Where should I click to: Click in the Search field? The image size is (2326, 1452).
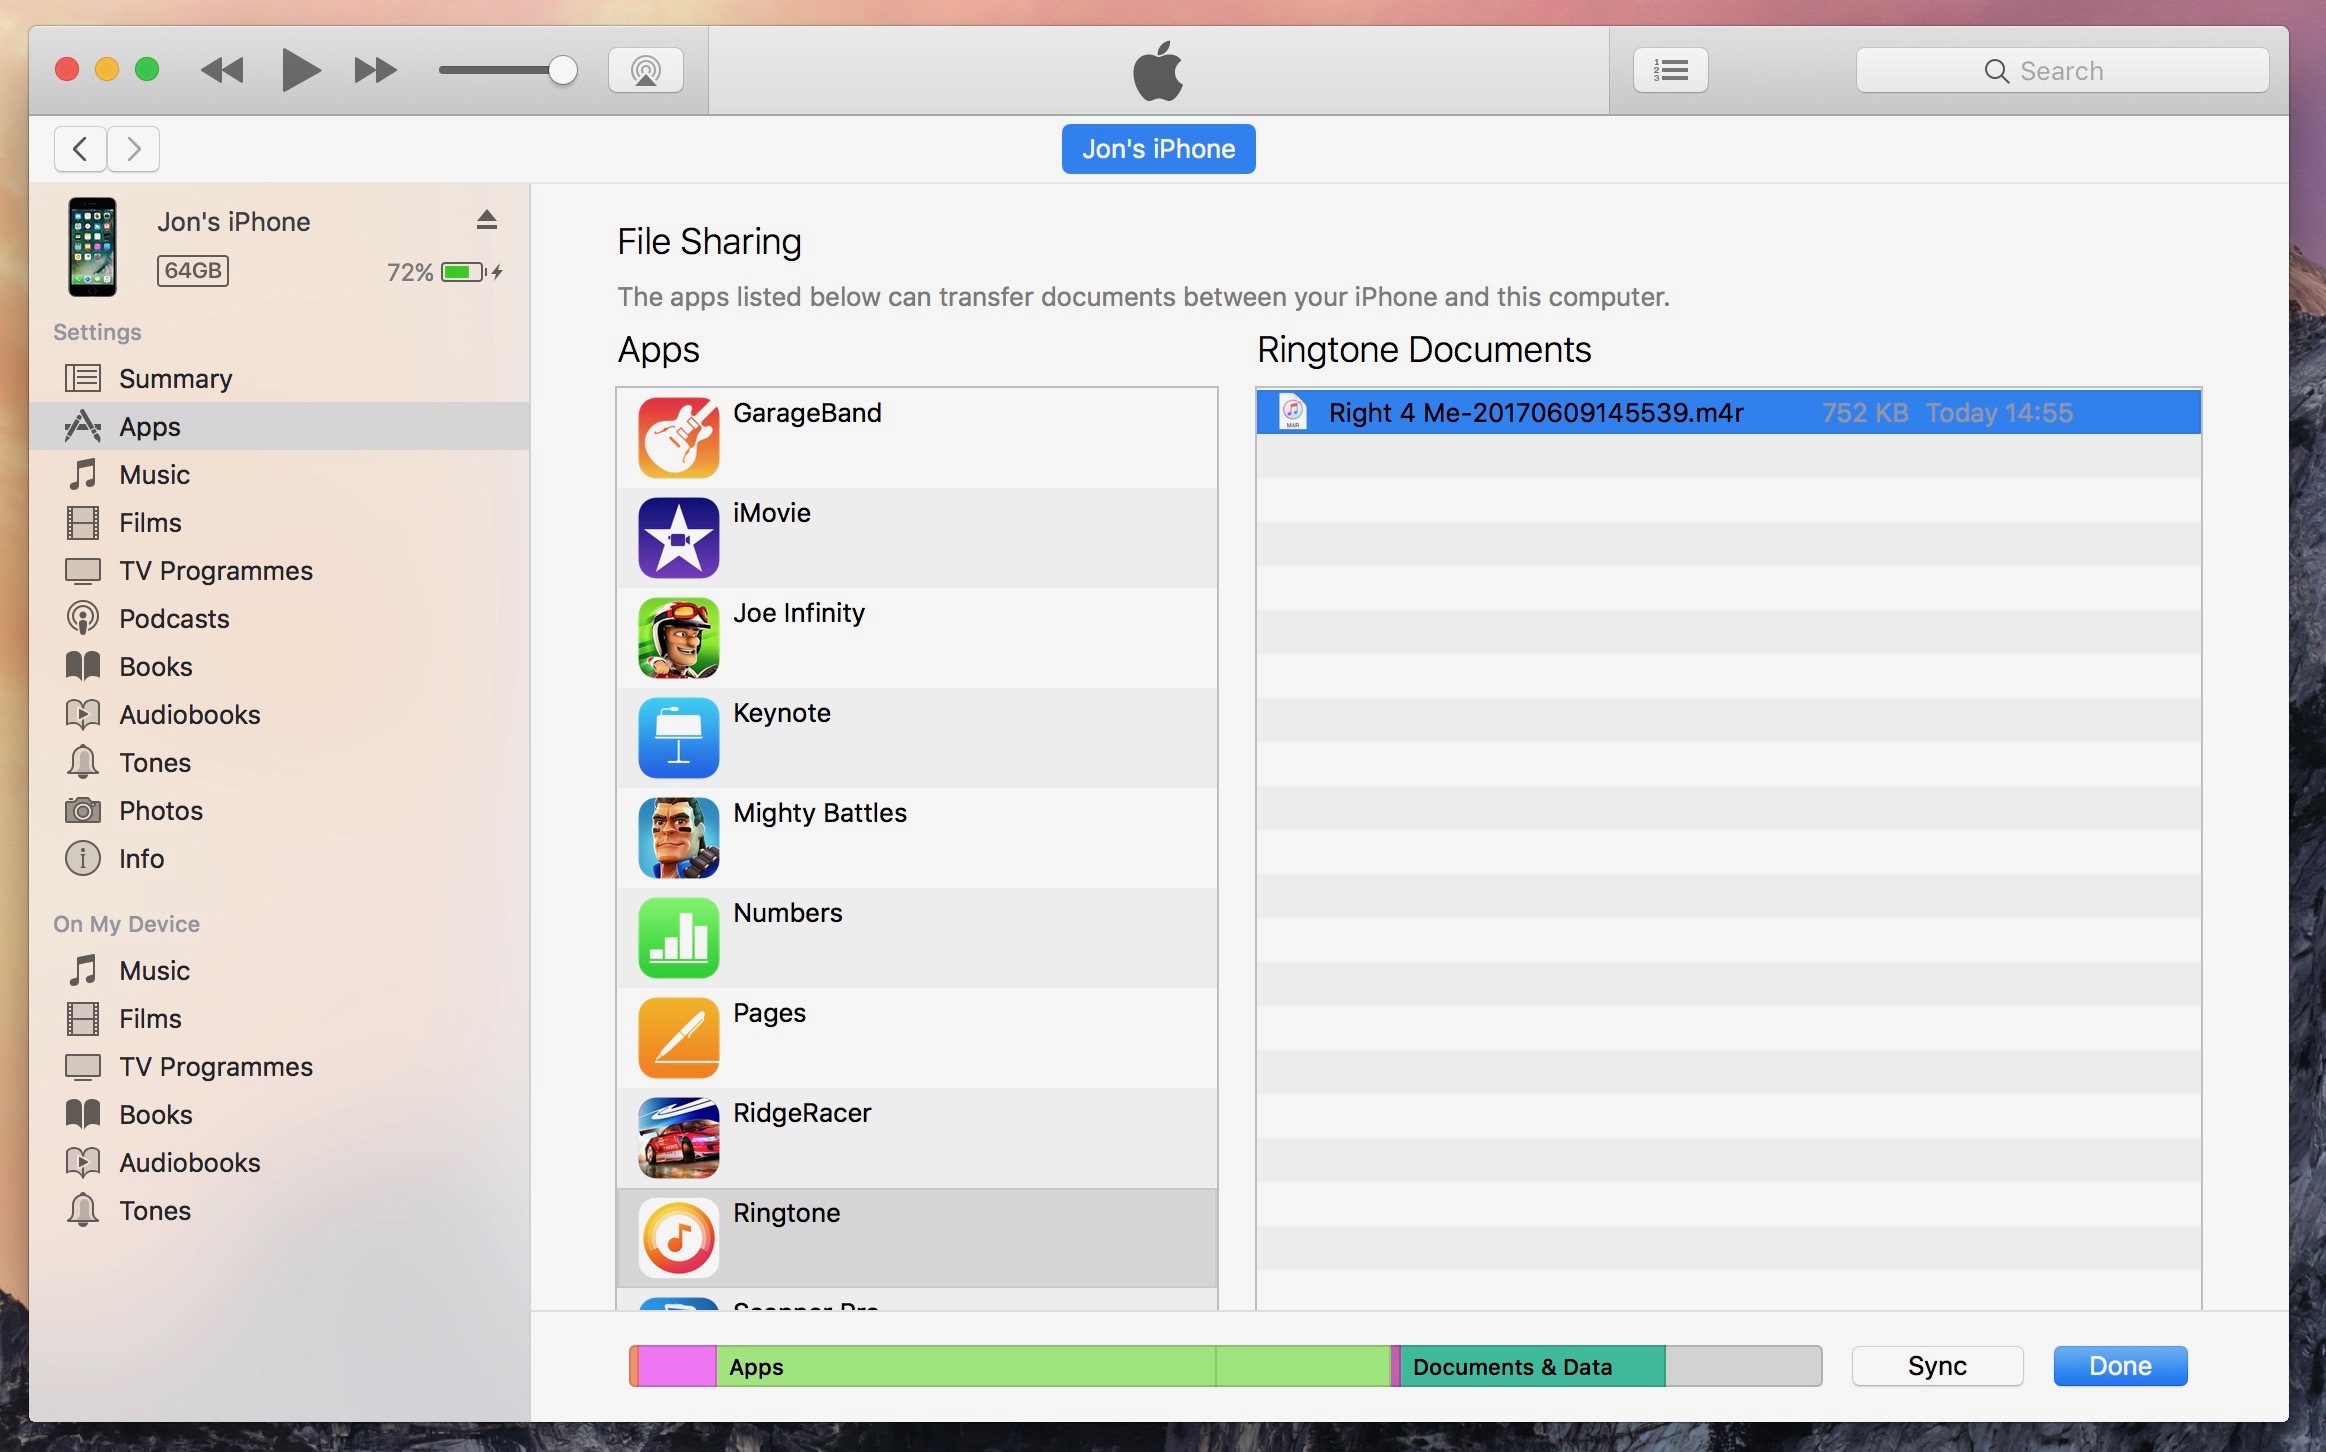click(x=2062, y=70)
